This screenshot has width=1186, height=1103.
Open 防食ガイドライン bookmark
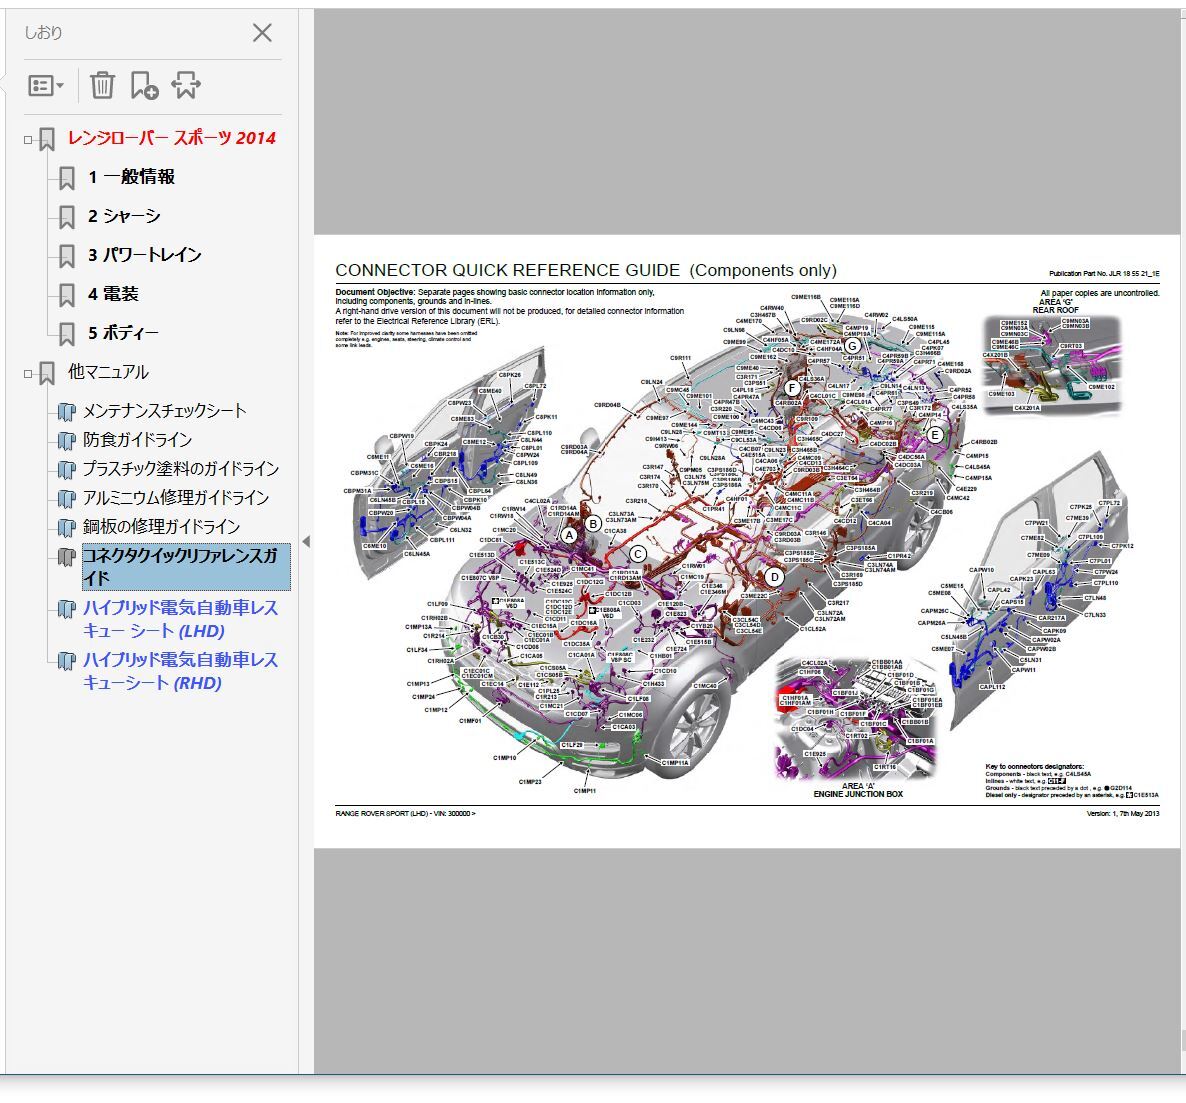138,440
